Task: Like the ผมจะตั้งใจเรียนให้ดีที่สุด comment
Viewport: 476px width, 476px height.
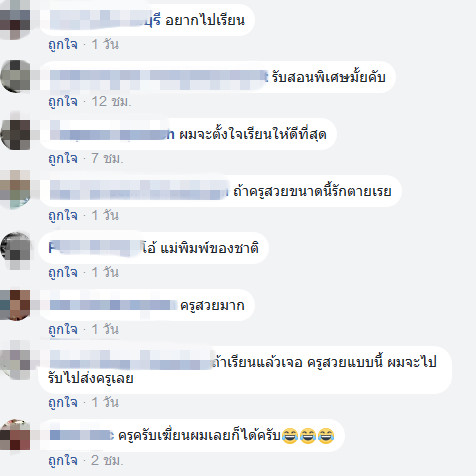Action: pyautogui.click(x=63, y=158)
